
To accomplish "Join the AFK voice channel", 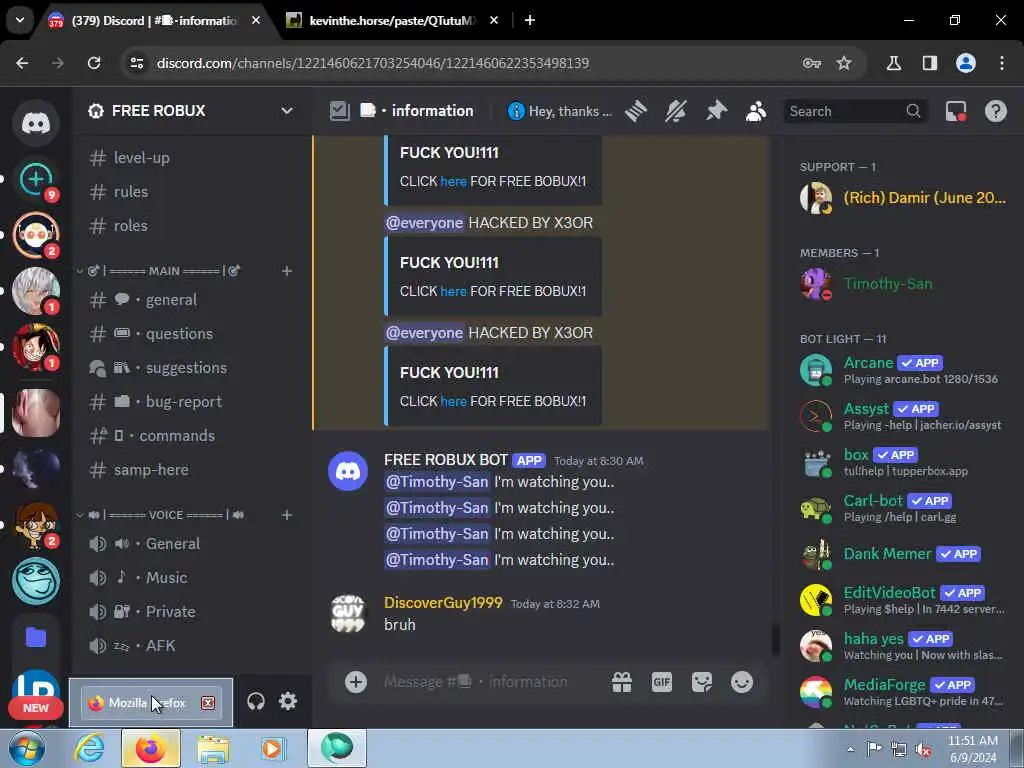I will coord(191,645).
